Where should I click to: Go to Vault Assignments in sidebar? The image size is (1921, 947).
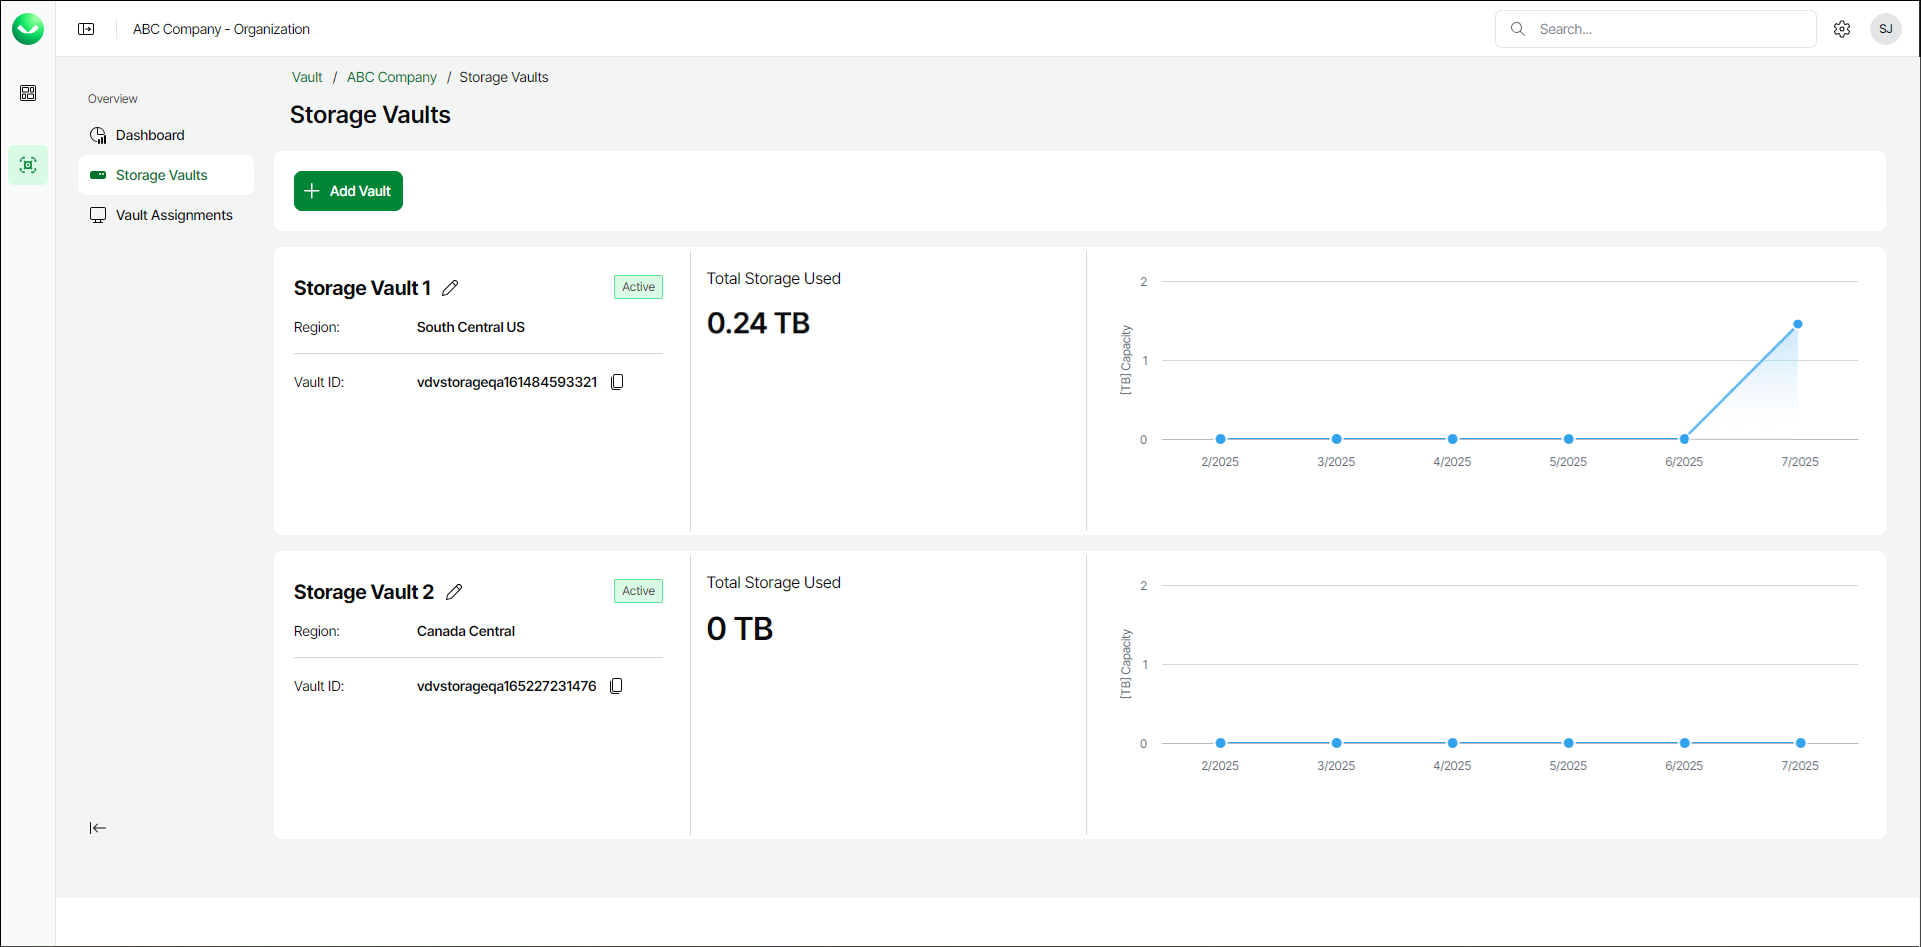pyautogui.click(x=174, y=215)
